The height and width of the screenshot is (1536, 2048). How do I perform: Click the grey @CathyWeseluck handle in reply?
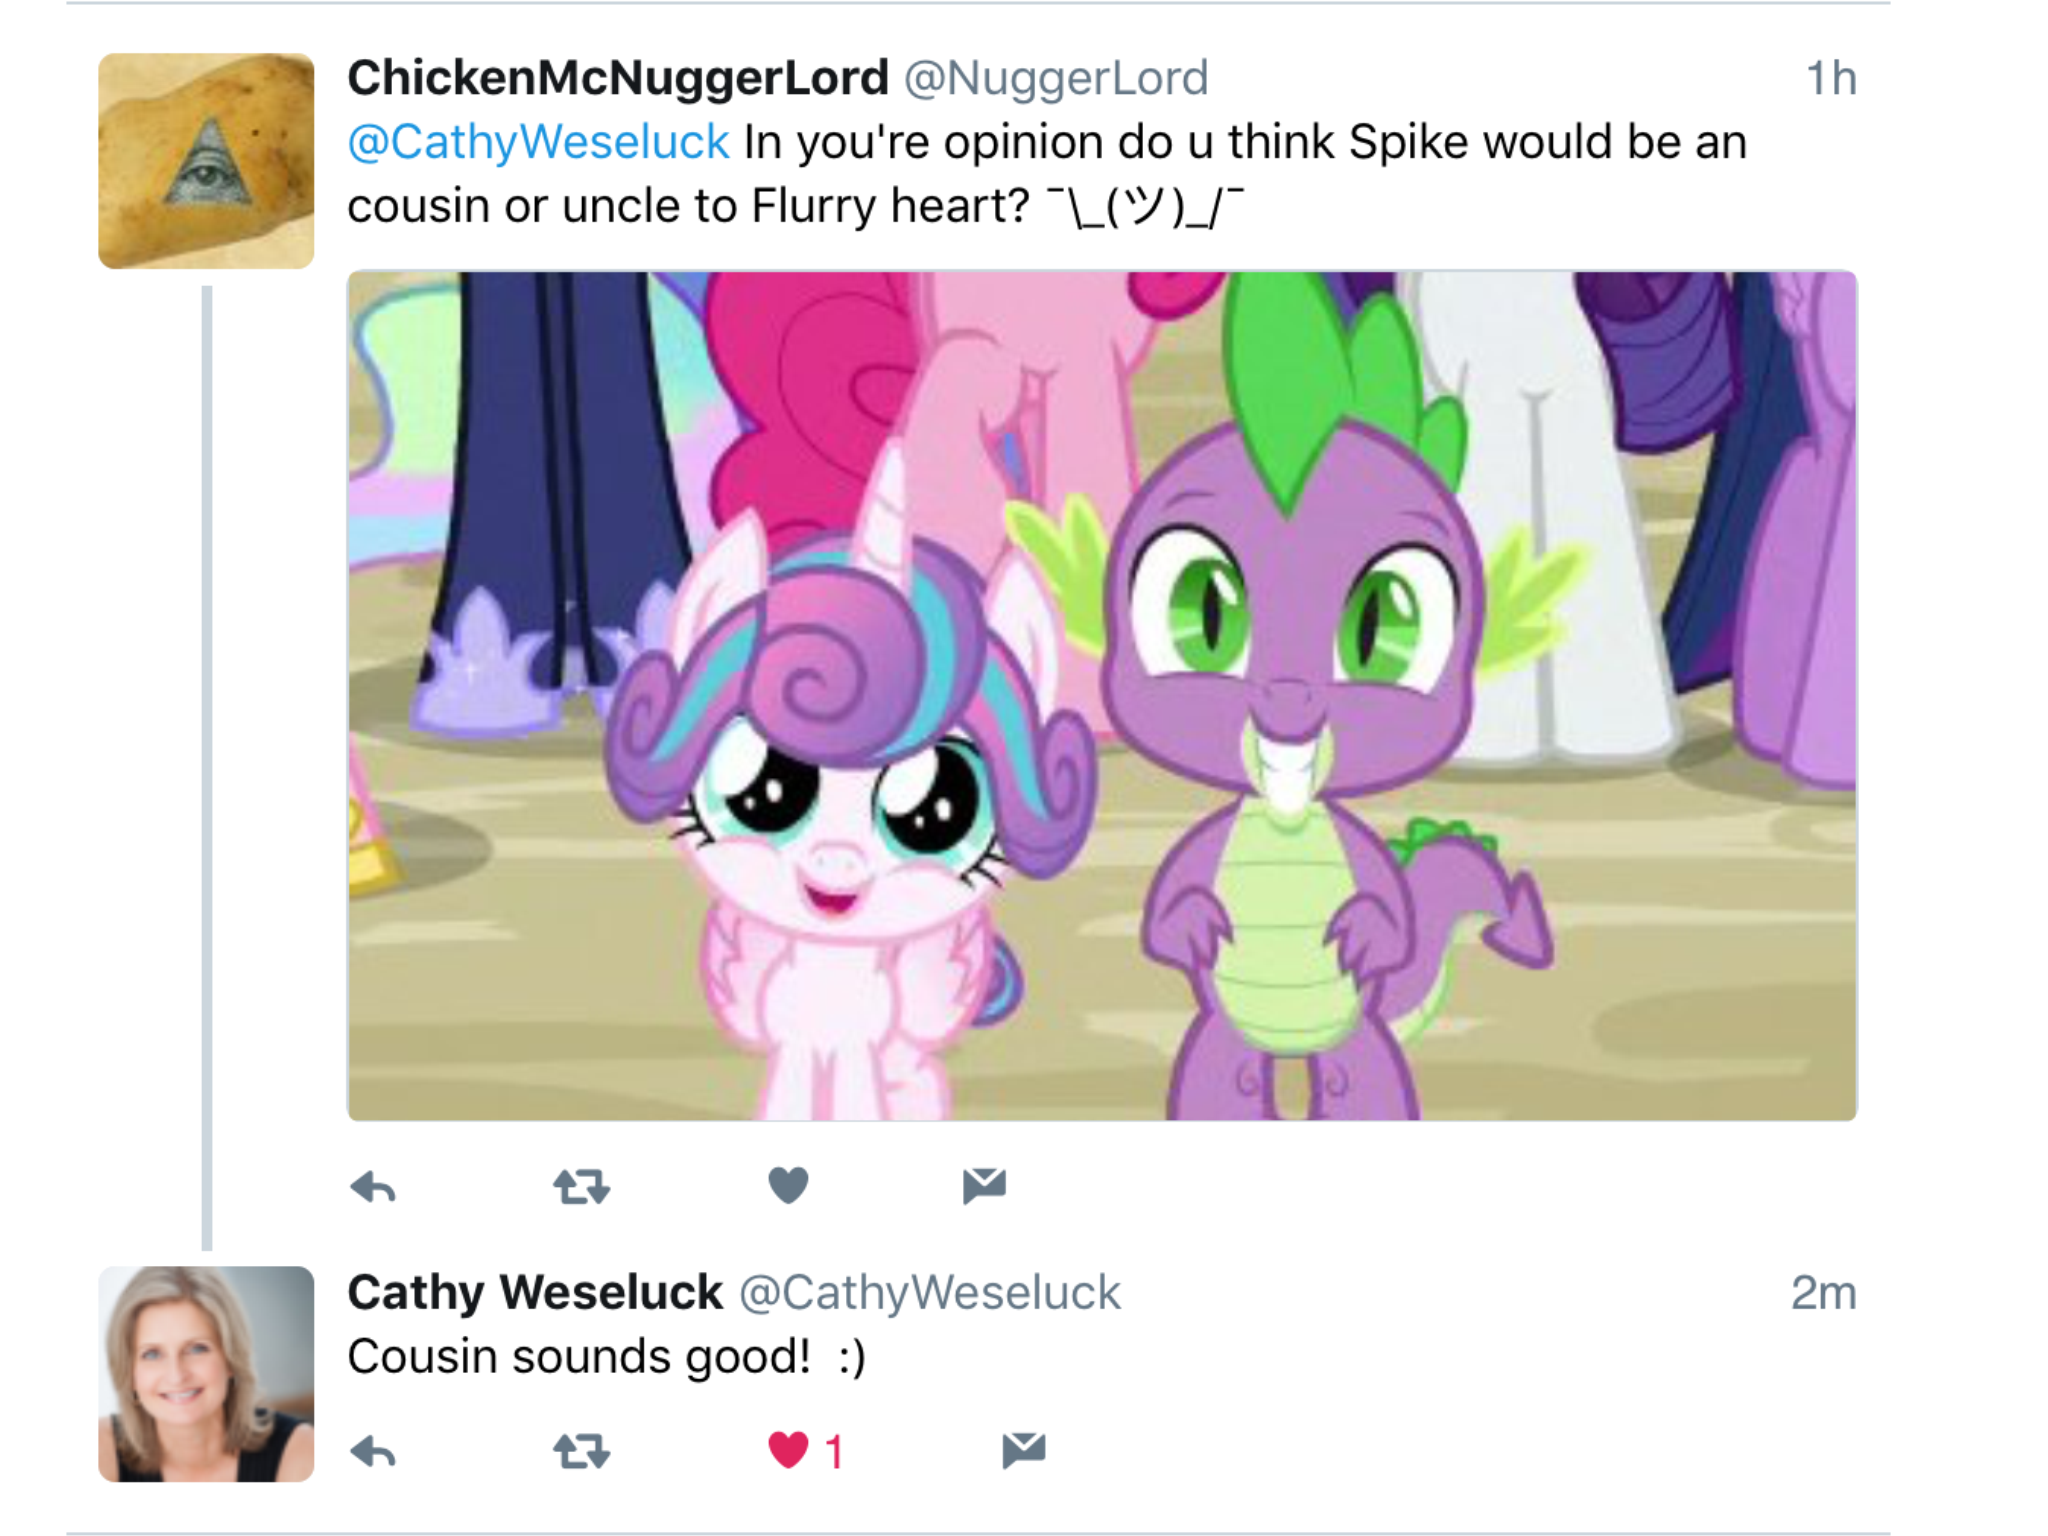point(930,1293)
